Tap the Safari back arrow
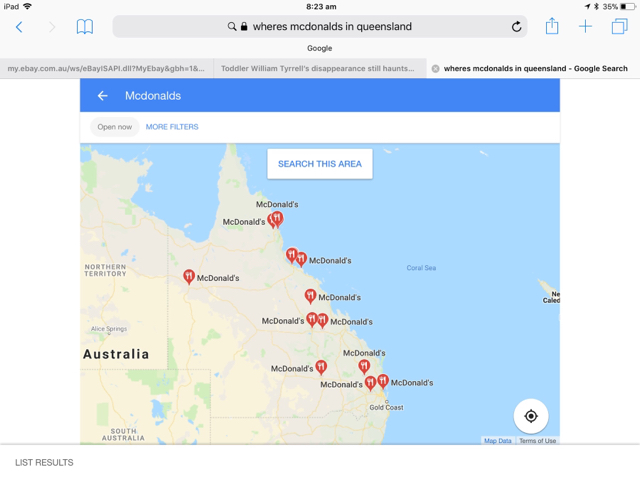 [x=19, y=27]
